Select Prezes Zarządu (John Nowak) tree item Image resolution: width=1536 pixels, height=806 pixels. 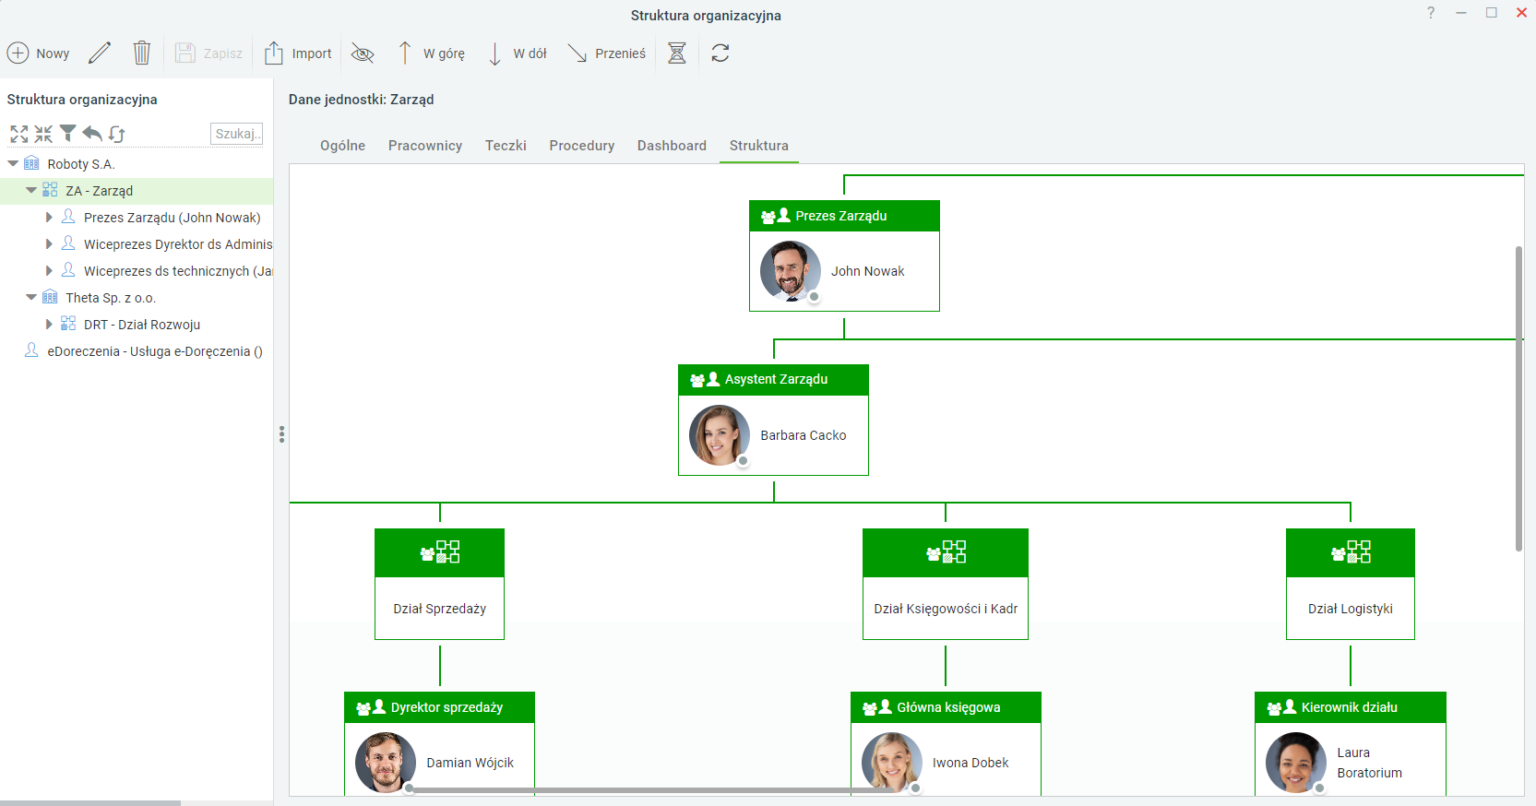tap(172, 217)
